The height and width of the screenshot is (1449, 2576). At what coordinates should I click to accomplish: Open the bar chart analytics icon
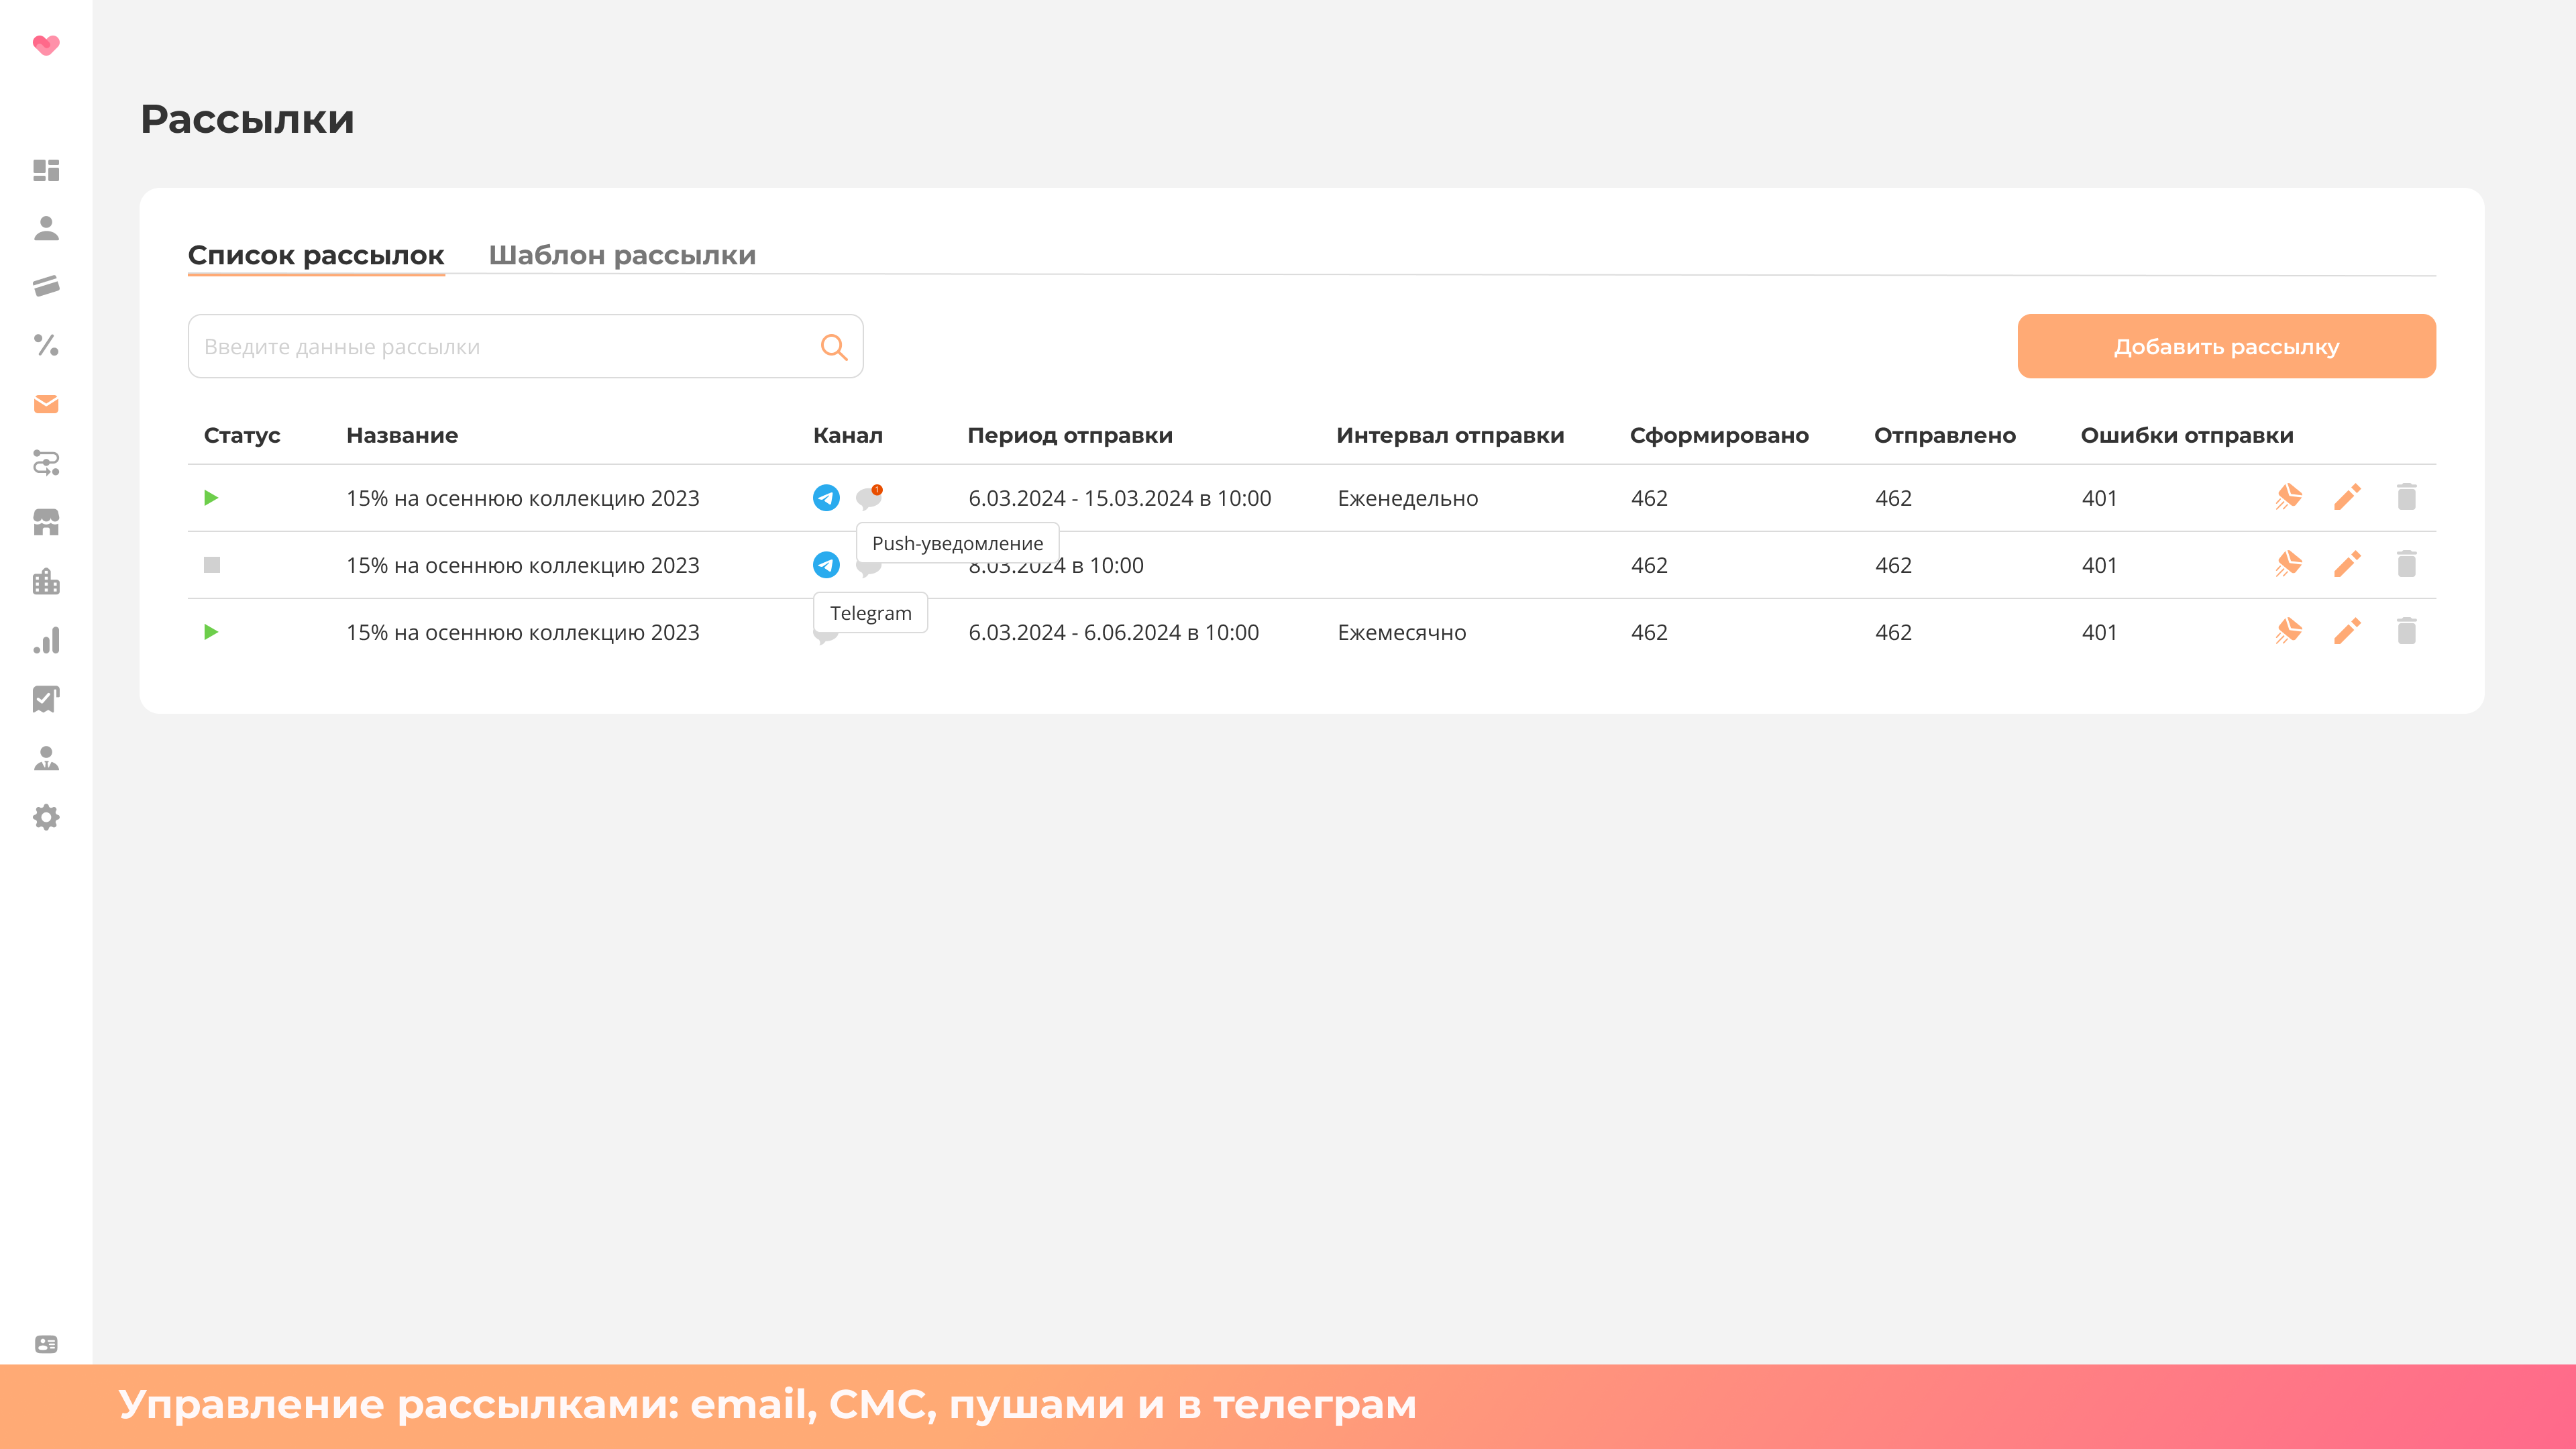pos(46,640)
